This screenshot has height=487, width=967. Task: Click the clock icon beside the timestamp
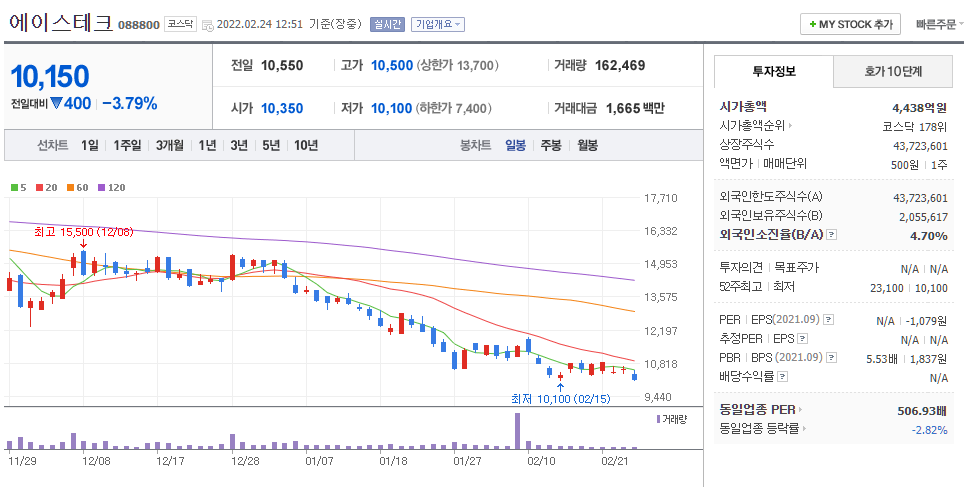208,25
